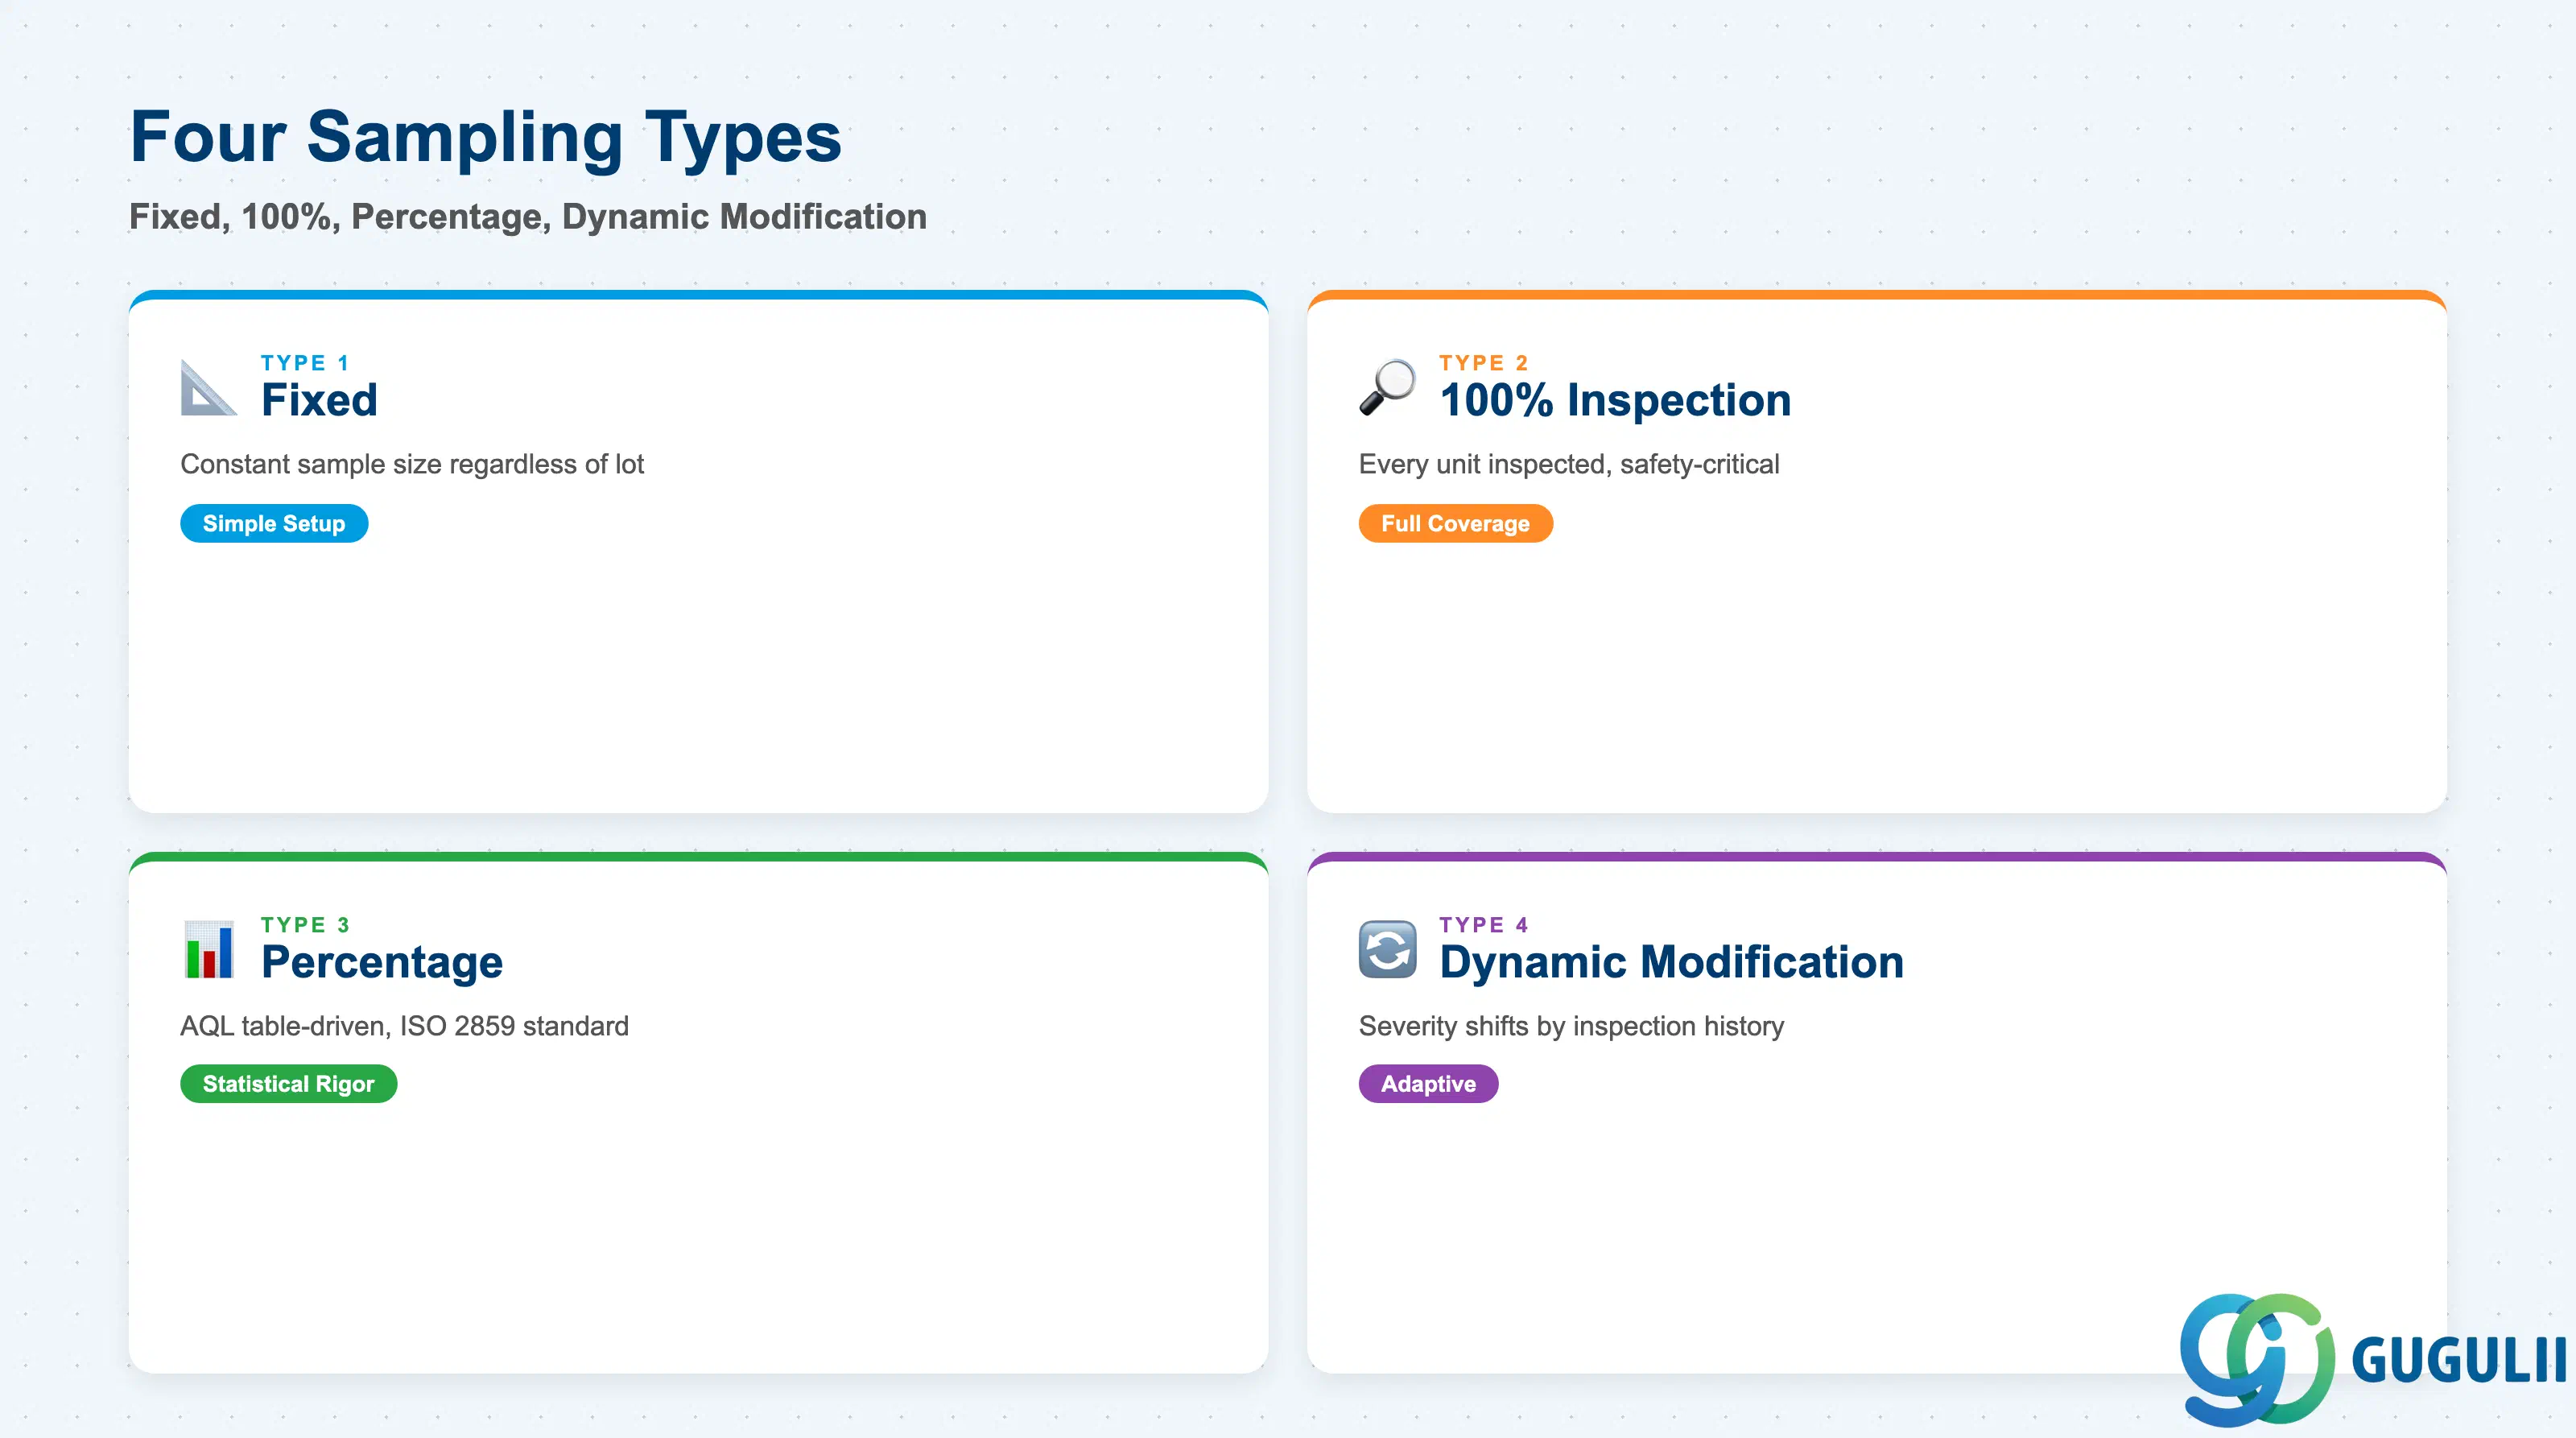
Task: Select the Simple Setup badge
Action: (274, 523)
